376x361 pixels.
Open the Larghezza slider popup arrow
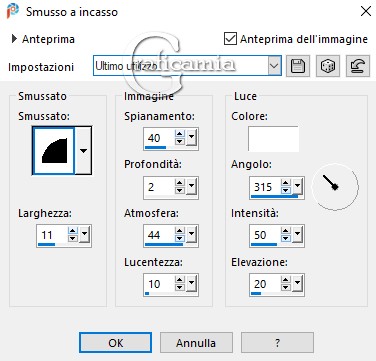tap(84, 235)
